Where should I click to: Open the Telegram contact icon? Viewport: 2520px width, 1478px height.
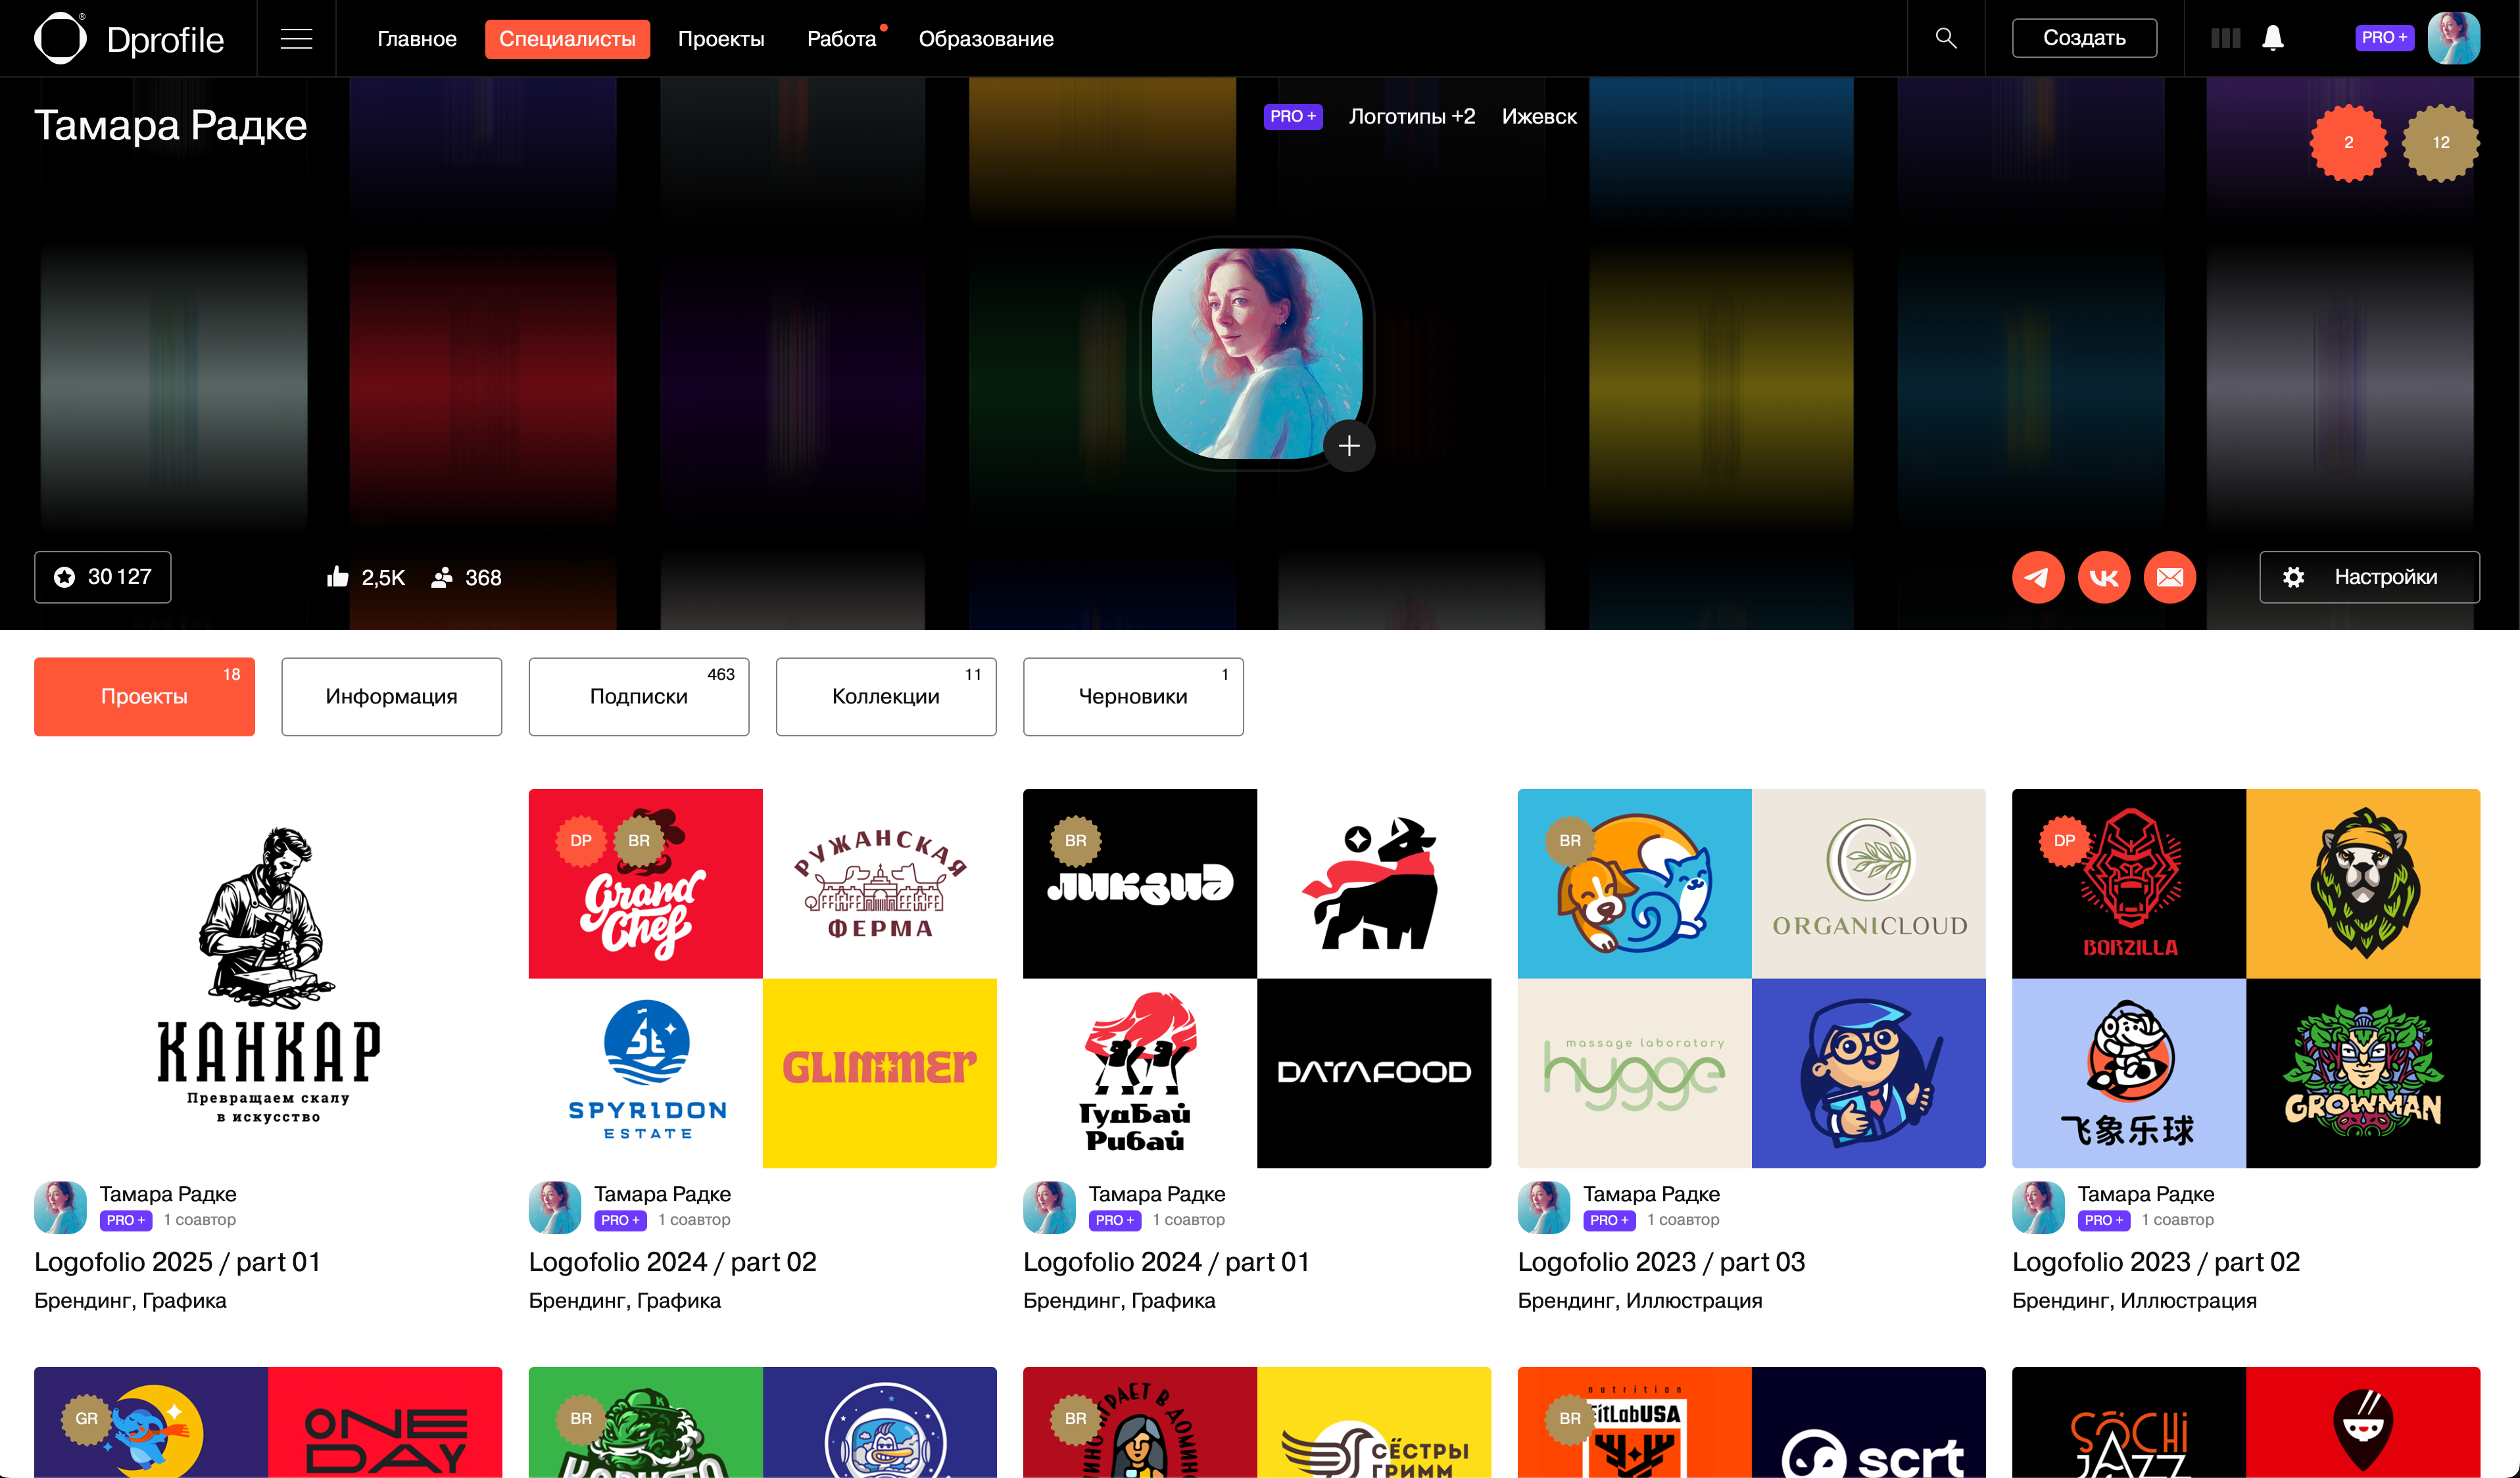(2038, 577)
